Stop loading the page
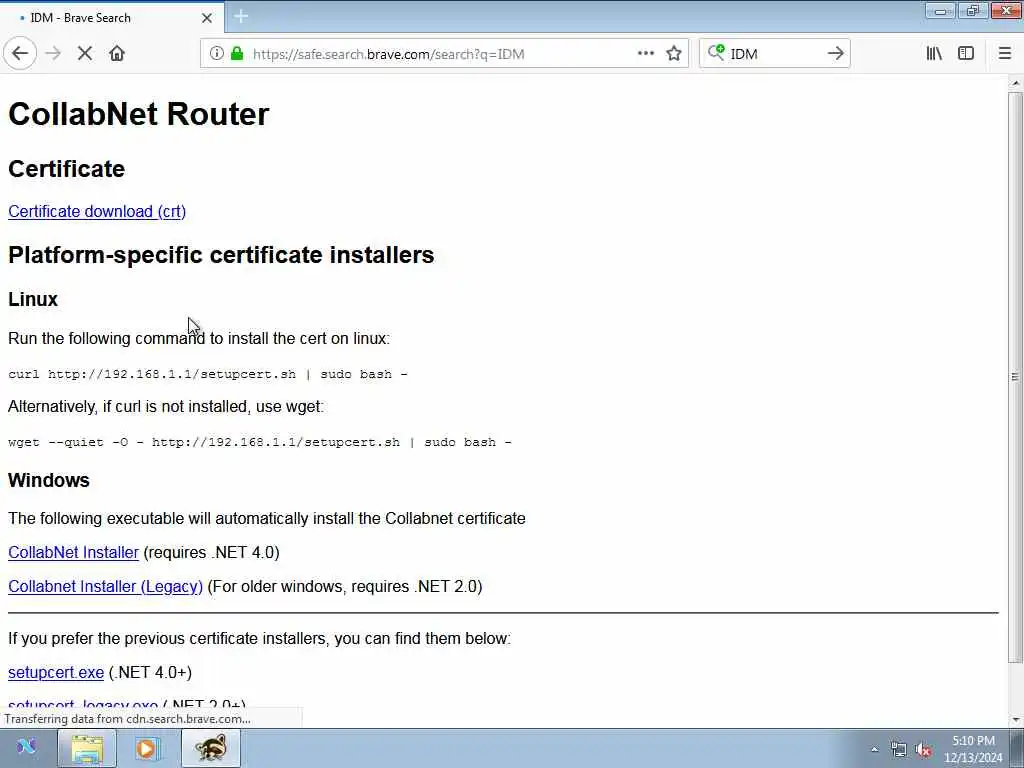 pyautogui.click(x=85, y=54)
